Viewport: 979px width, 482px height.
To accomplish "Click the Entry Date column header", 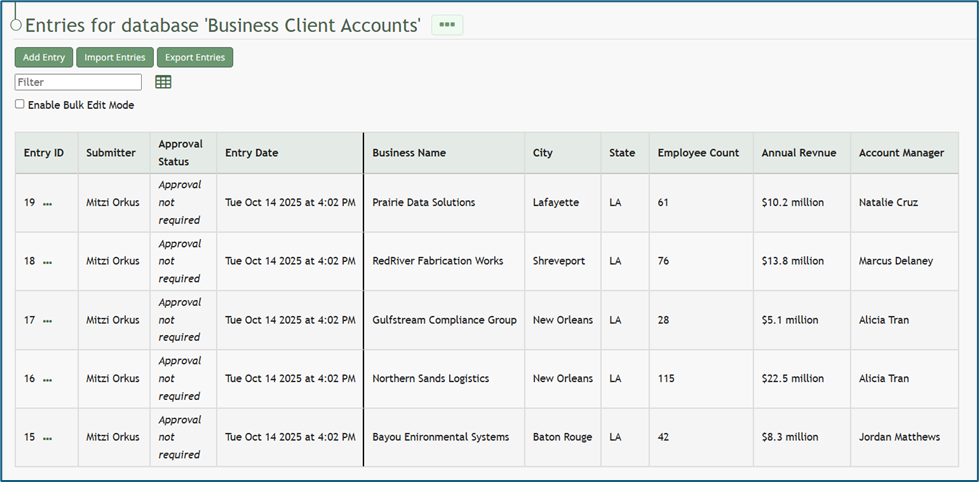I will [x=252, y=153].
